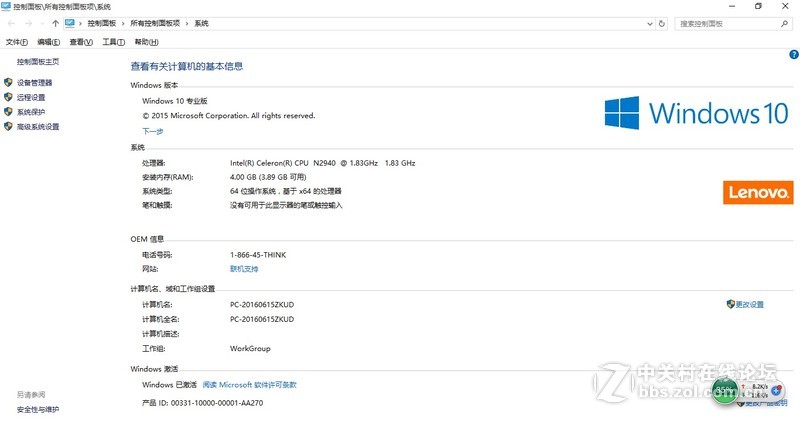
Task: Click the Windows 10 专业版 edition text
Action: (174, 101)
